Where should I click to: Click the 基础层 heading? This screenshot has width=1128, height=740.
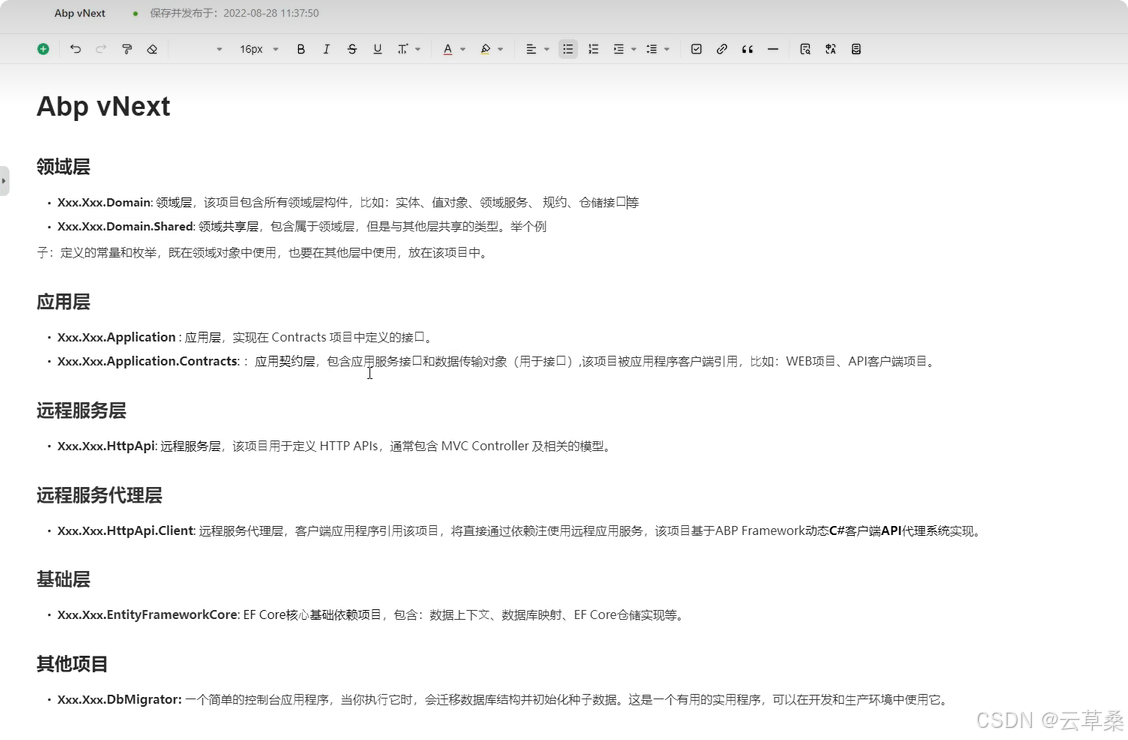point(63,580)
